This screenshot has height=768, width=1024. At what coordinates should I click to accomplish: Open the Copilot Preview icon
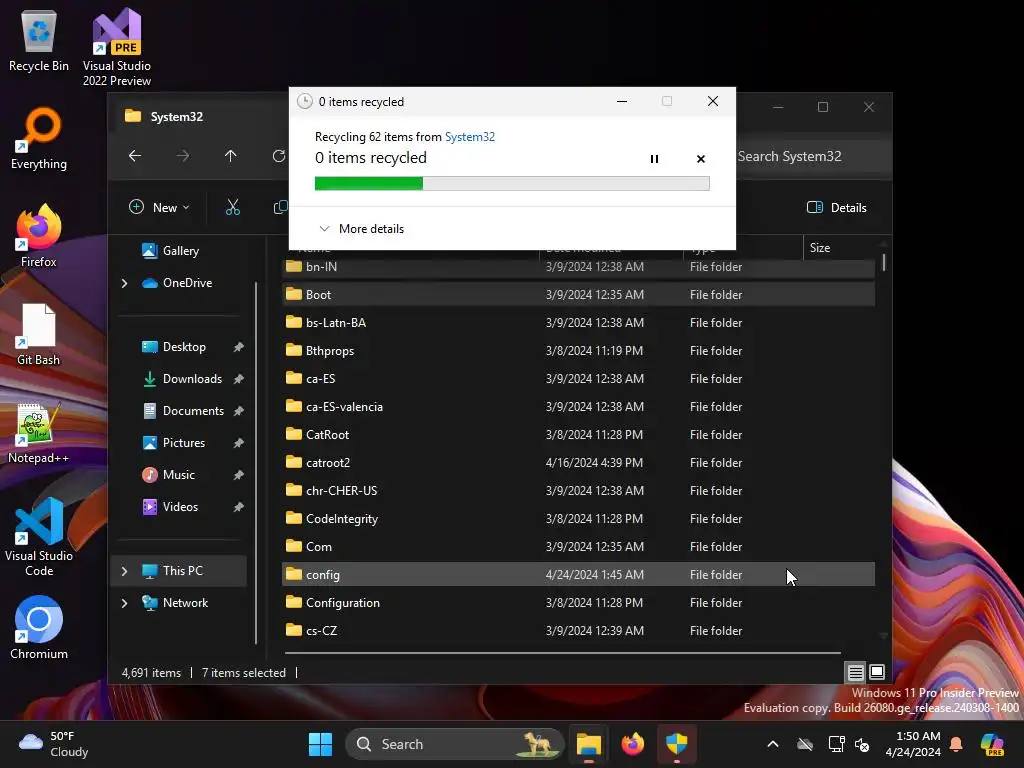coord(993,744)
